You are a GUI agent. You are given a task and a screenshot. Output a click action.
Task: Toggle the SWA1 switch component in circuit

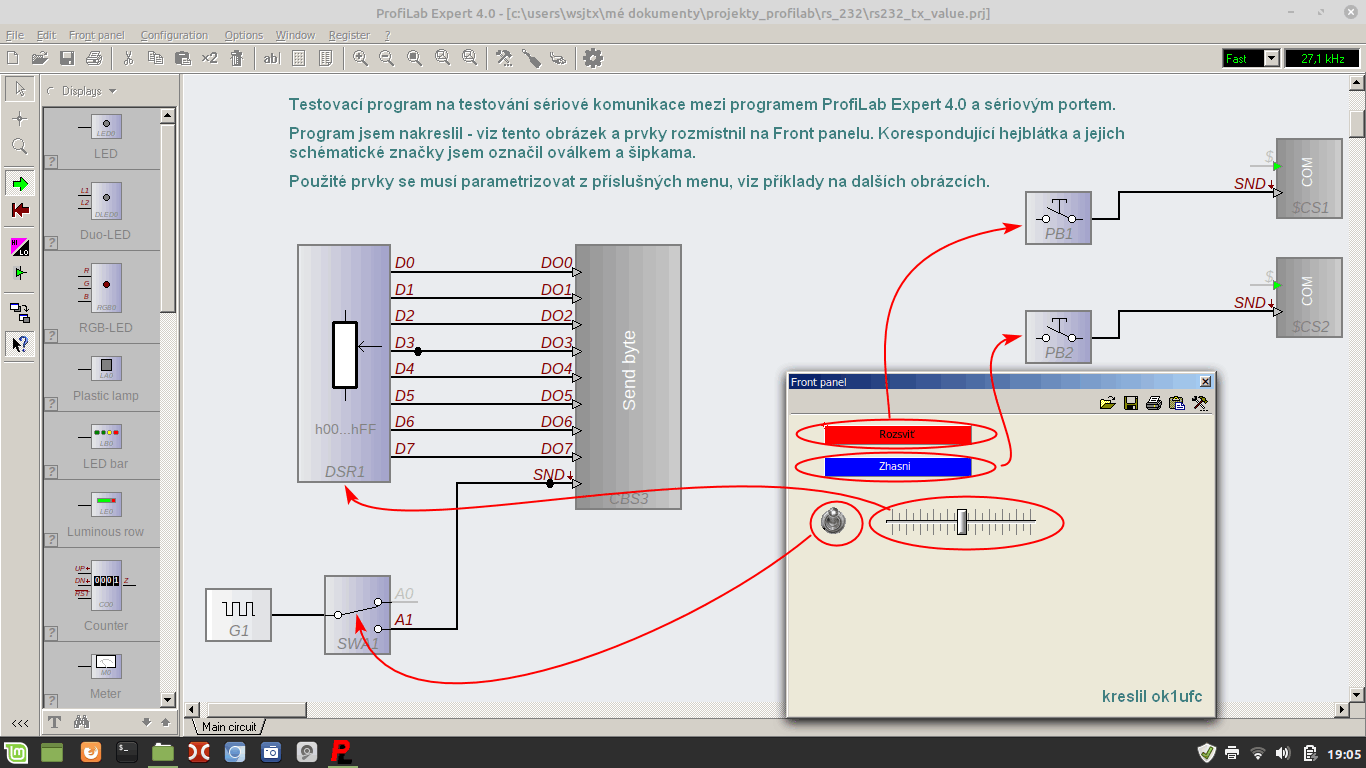pyautogui.click(x=357, y=614)
